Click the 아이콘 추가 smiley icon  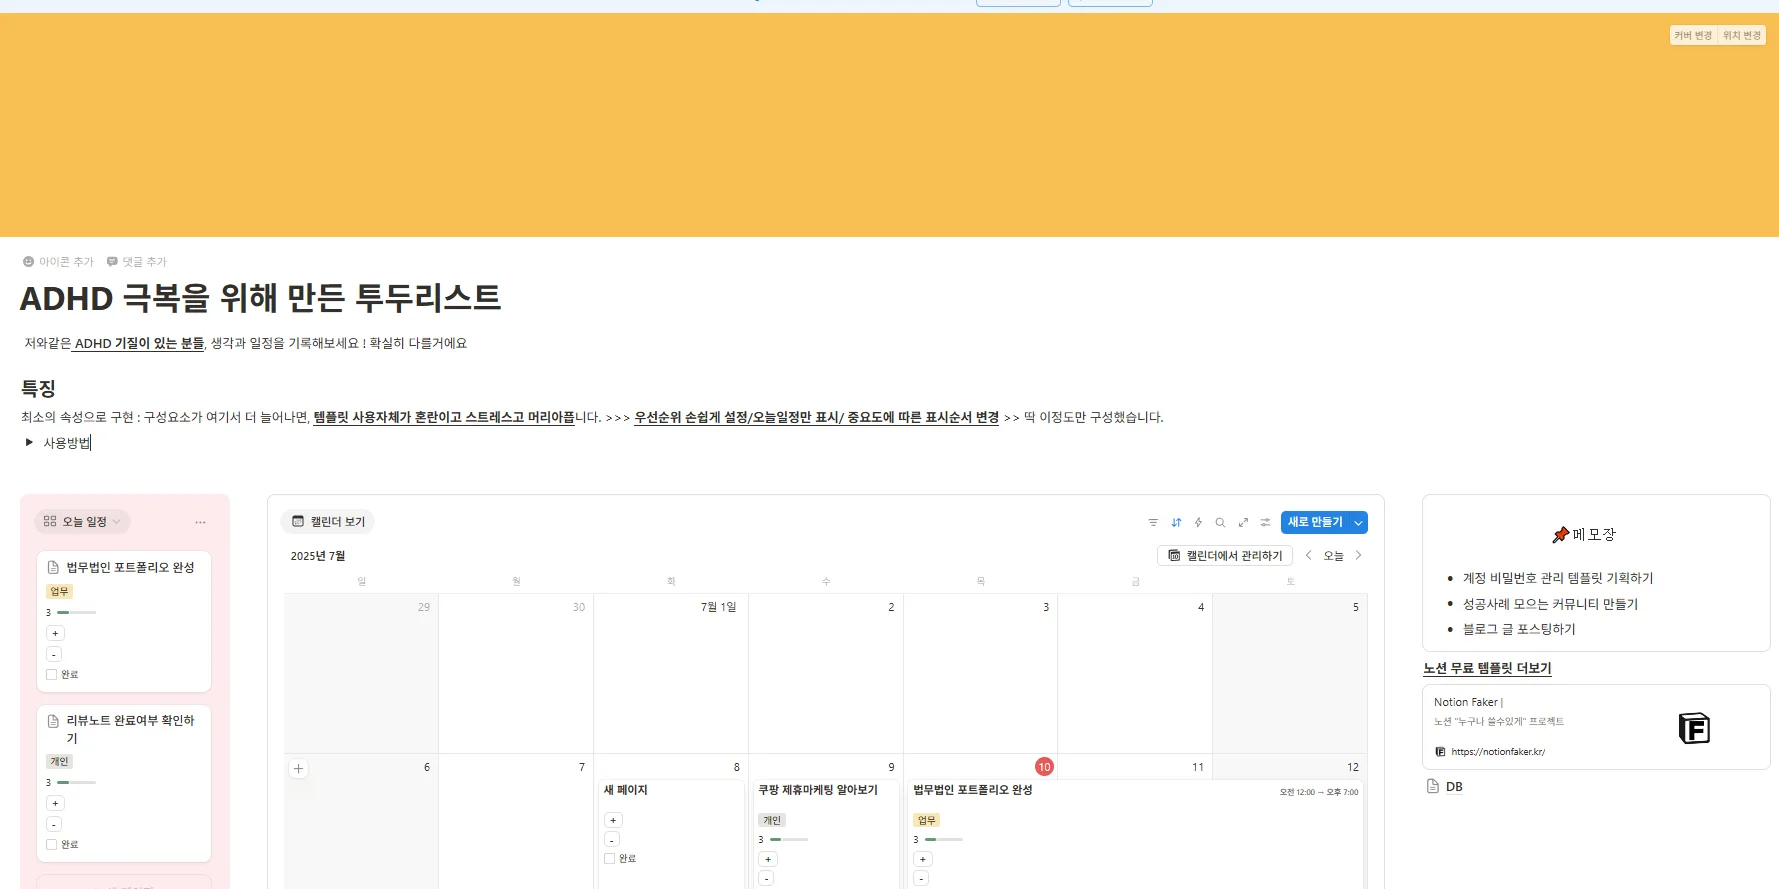coord(28,262)
